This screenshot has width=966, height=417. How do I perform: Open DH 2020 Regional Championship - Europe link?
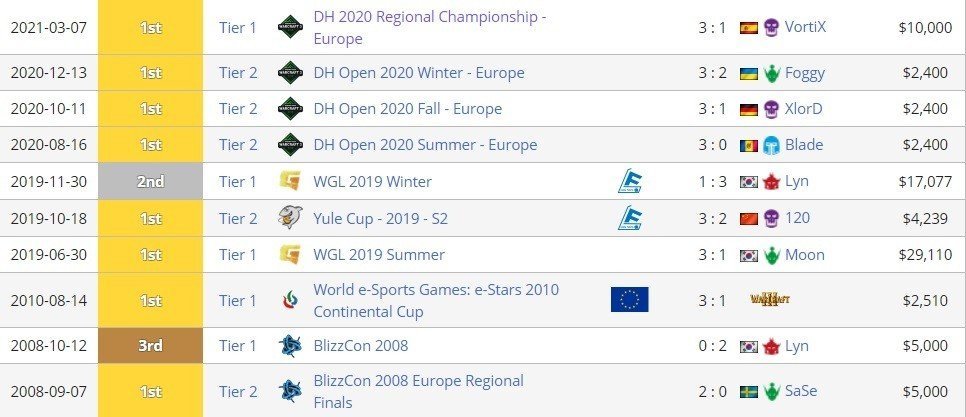430,28
